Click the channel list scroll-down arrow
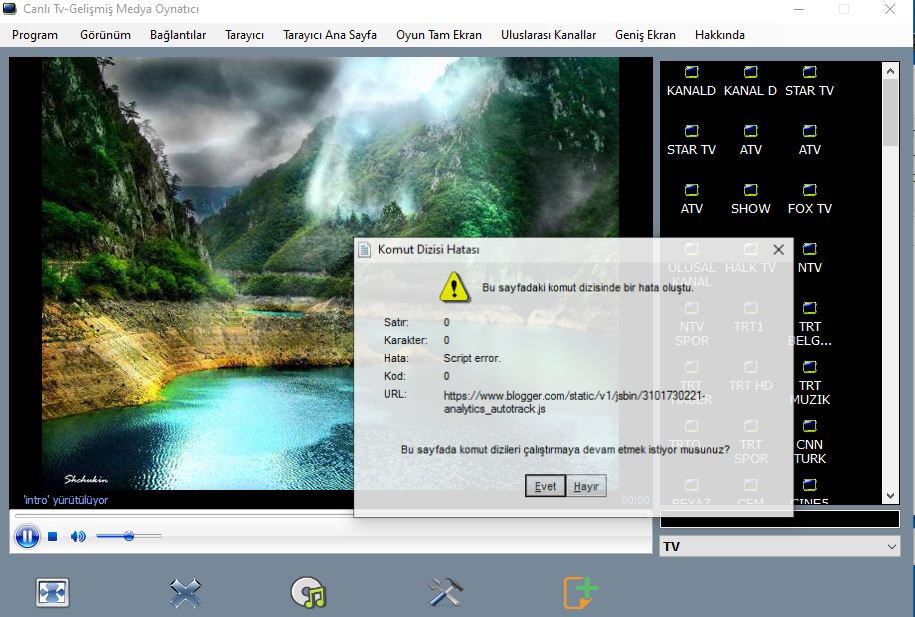 [890, 496]
